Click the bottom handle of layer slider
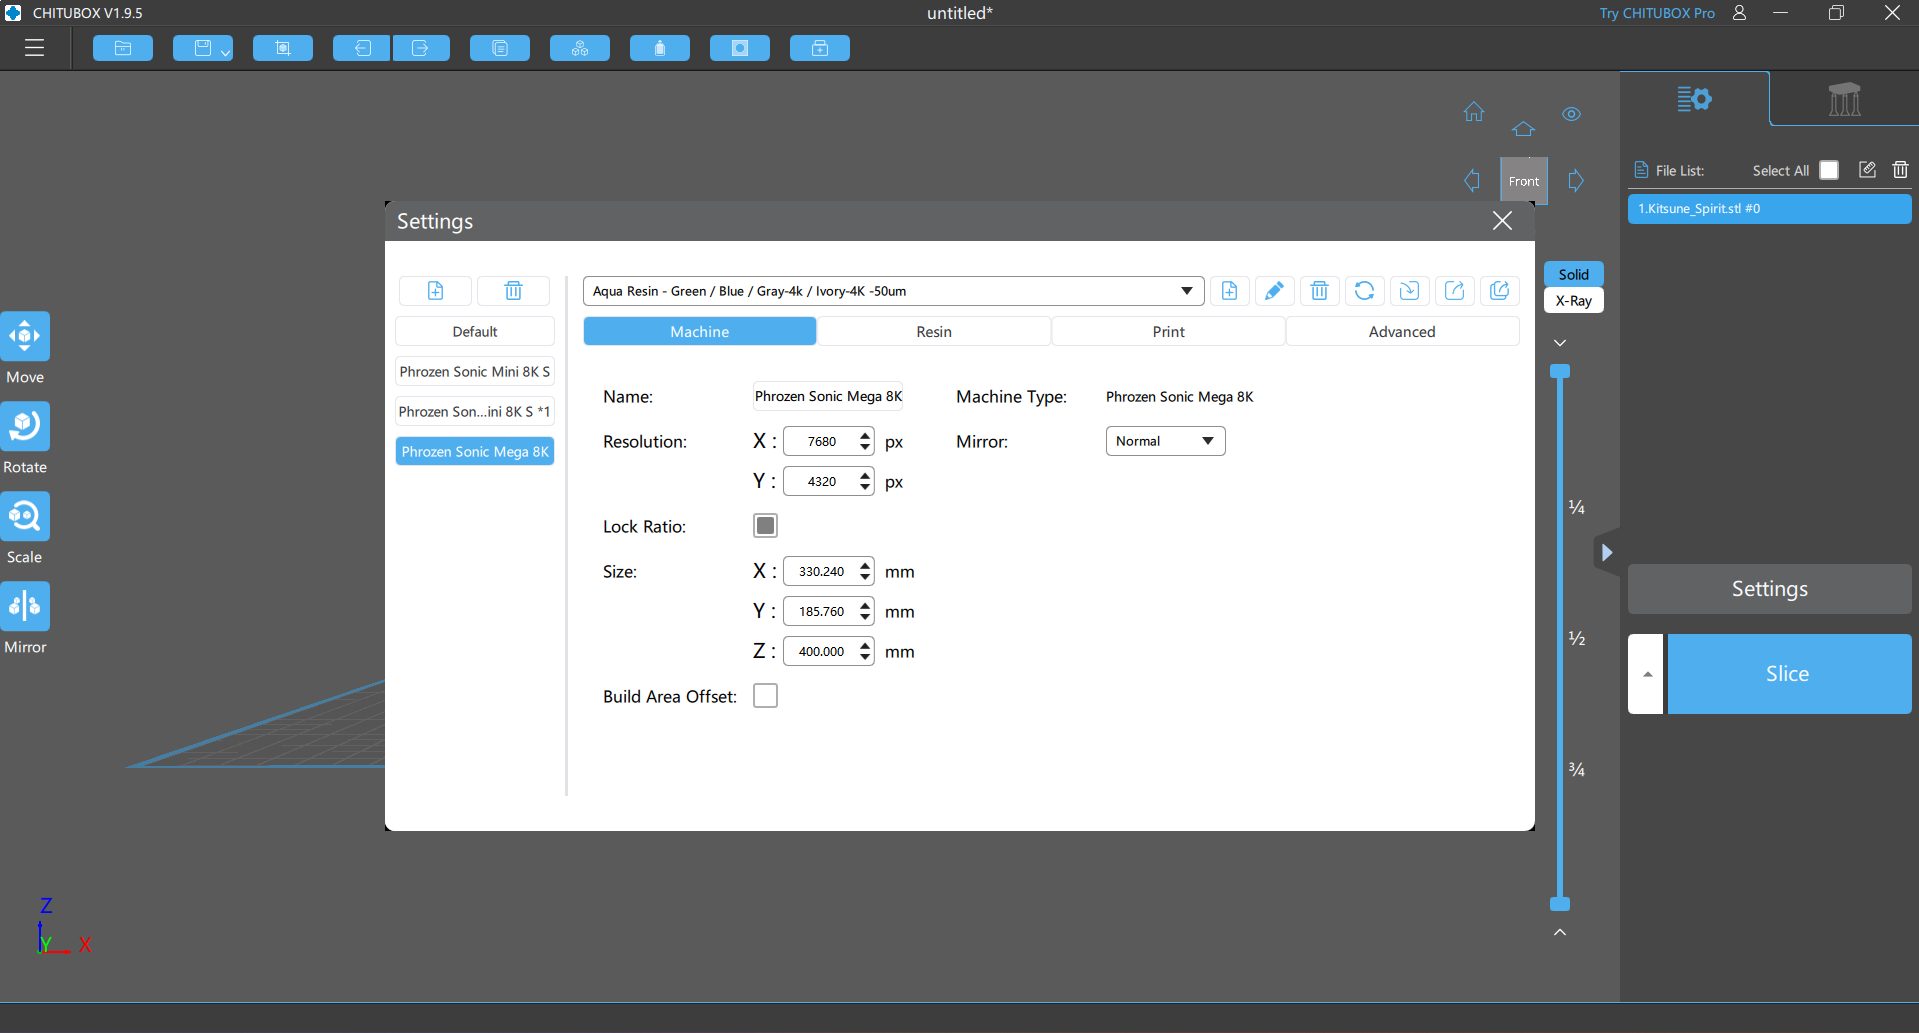 tap(1560, 904)
